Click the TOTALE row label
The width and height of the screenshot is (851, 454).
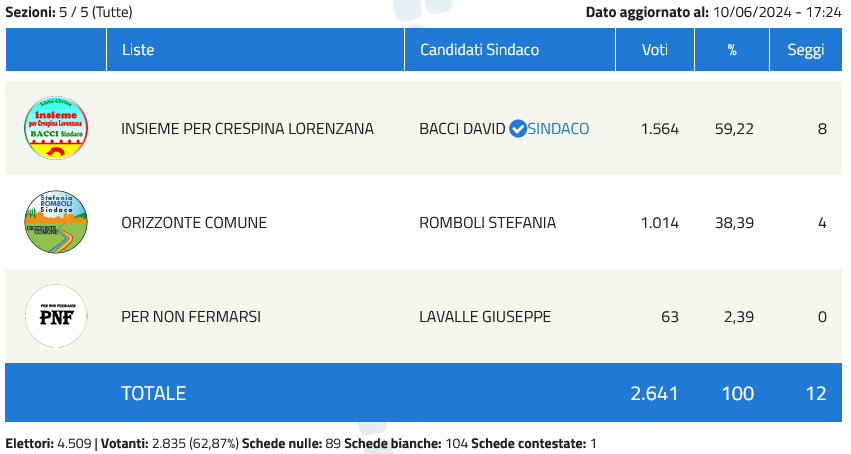point(154,393)
